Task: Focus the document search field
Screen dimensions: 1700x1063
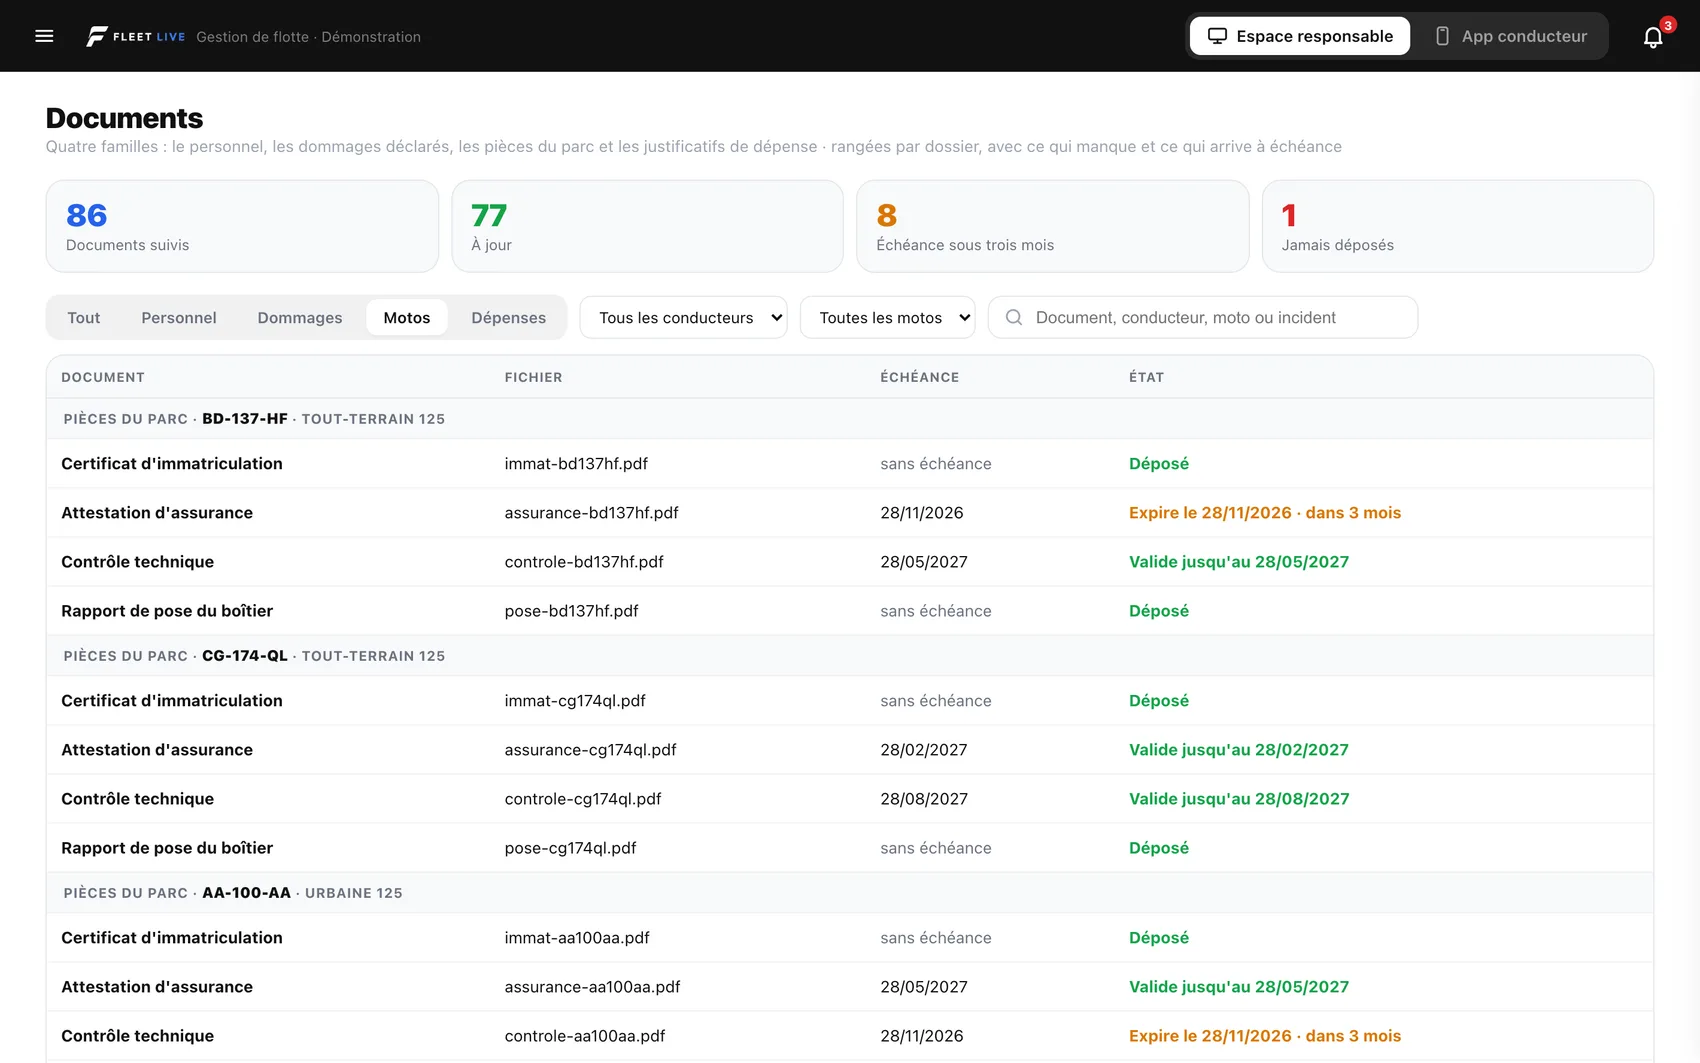Action: tap(1203, 317)
